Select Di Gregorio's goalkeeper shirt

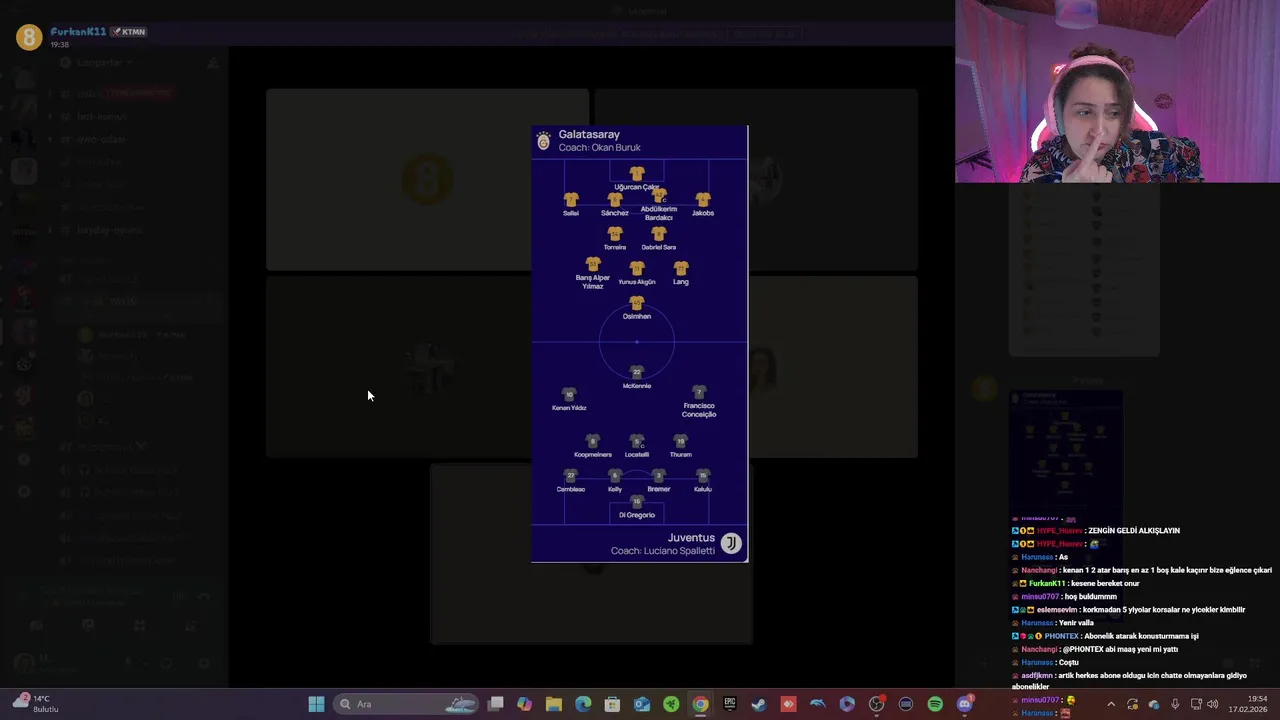click(637, 502)
